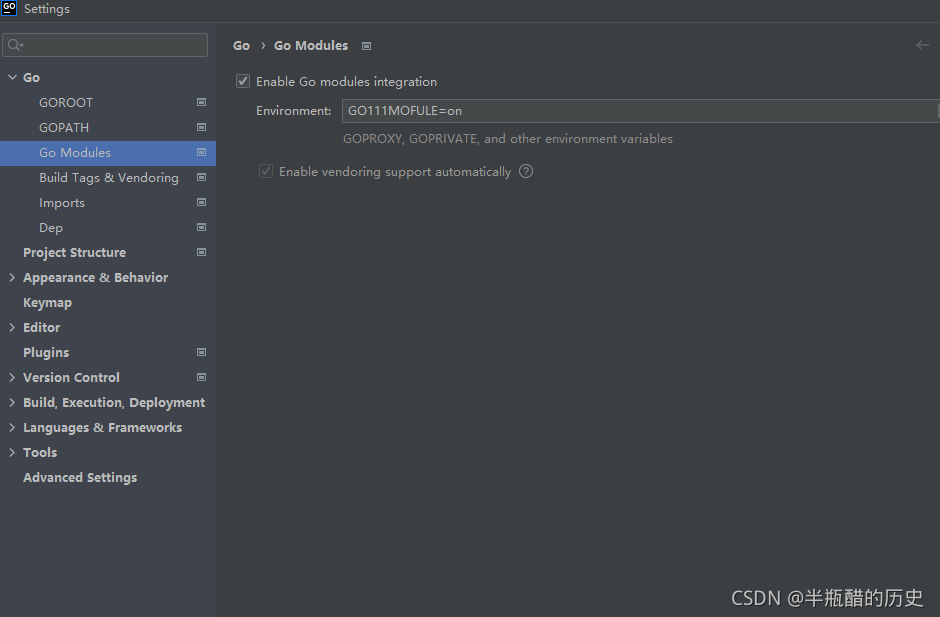Expand the Editor settings section
This screenshot has height=617, width=940.
(11, 327)
